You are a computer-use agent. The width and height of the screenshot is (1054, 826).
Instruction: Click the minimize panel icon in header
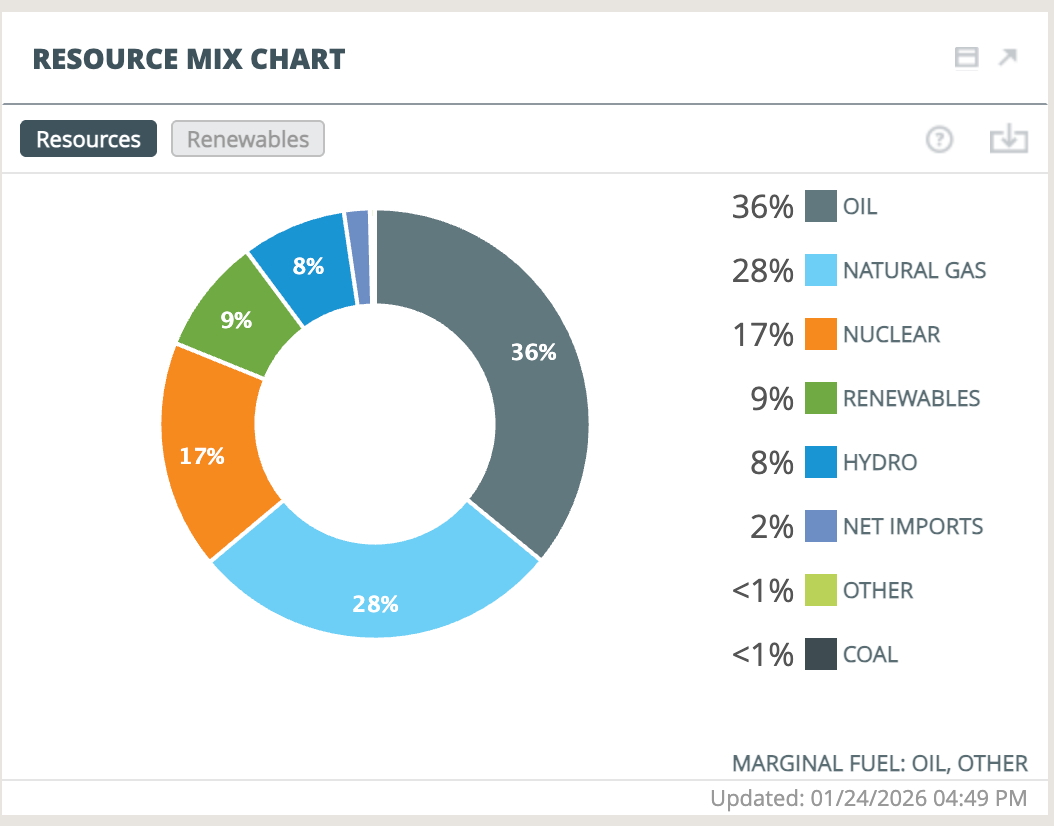[966, 58]
